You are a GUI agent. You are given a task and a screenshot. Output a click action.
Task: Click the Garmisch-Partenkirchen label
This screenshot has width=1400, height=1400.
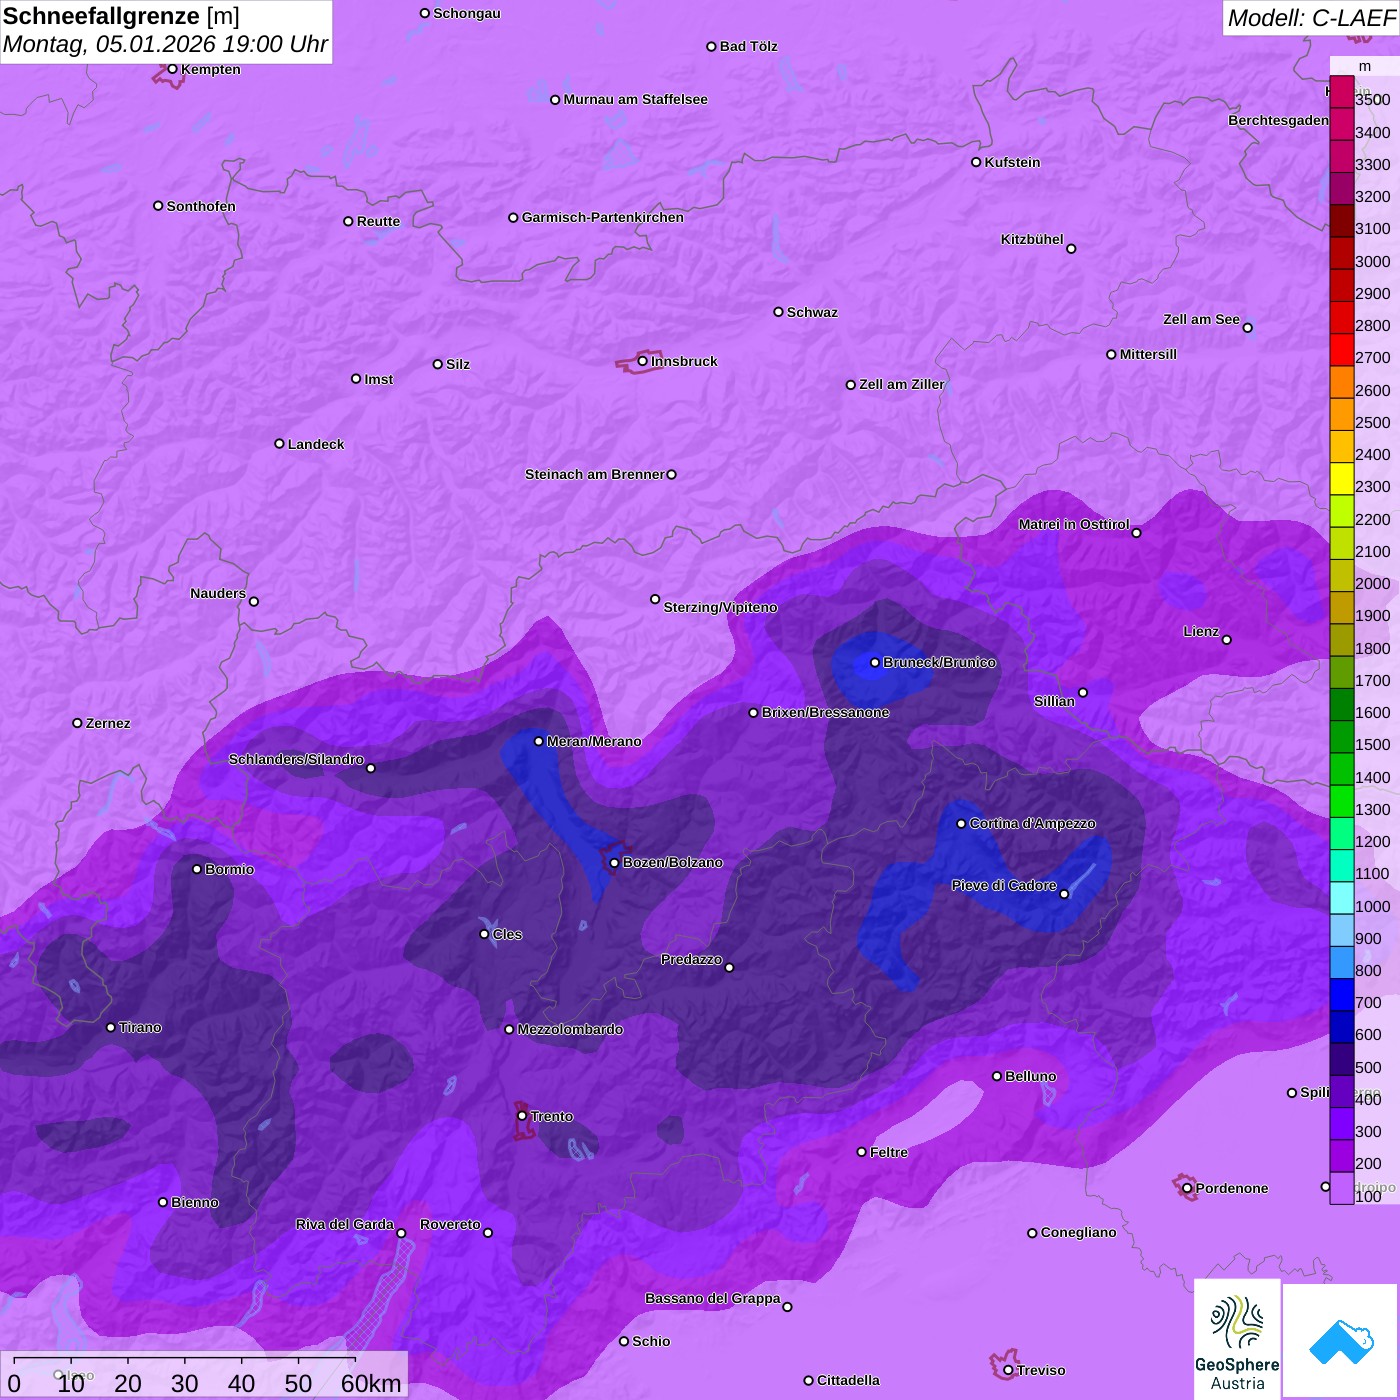pyautogui.click(x=603, y=217)
